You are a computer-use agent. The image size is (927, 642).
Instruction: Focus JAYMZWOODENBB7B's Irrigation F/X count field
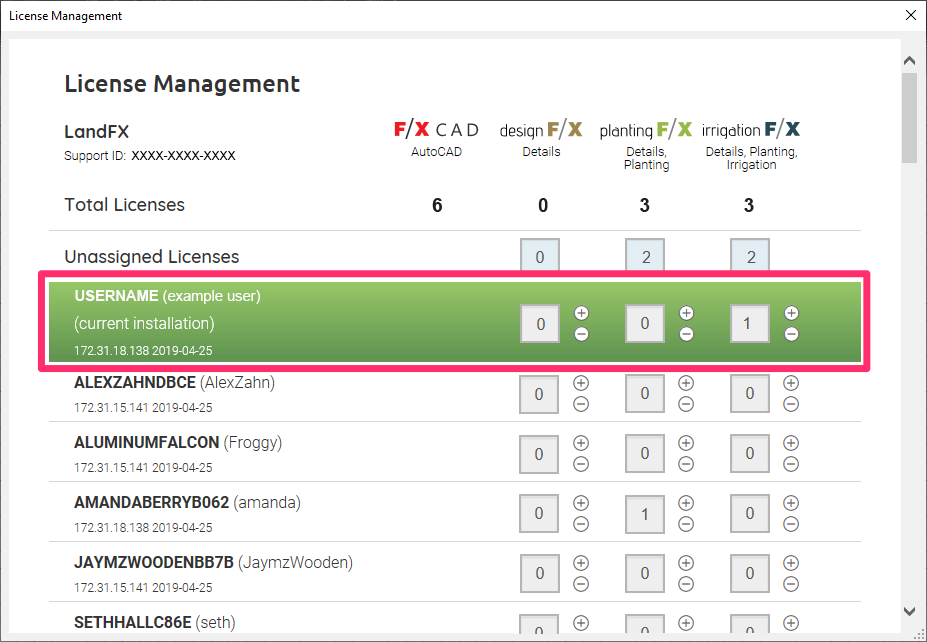coord(750,573)
